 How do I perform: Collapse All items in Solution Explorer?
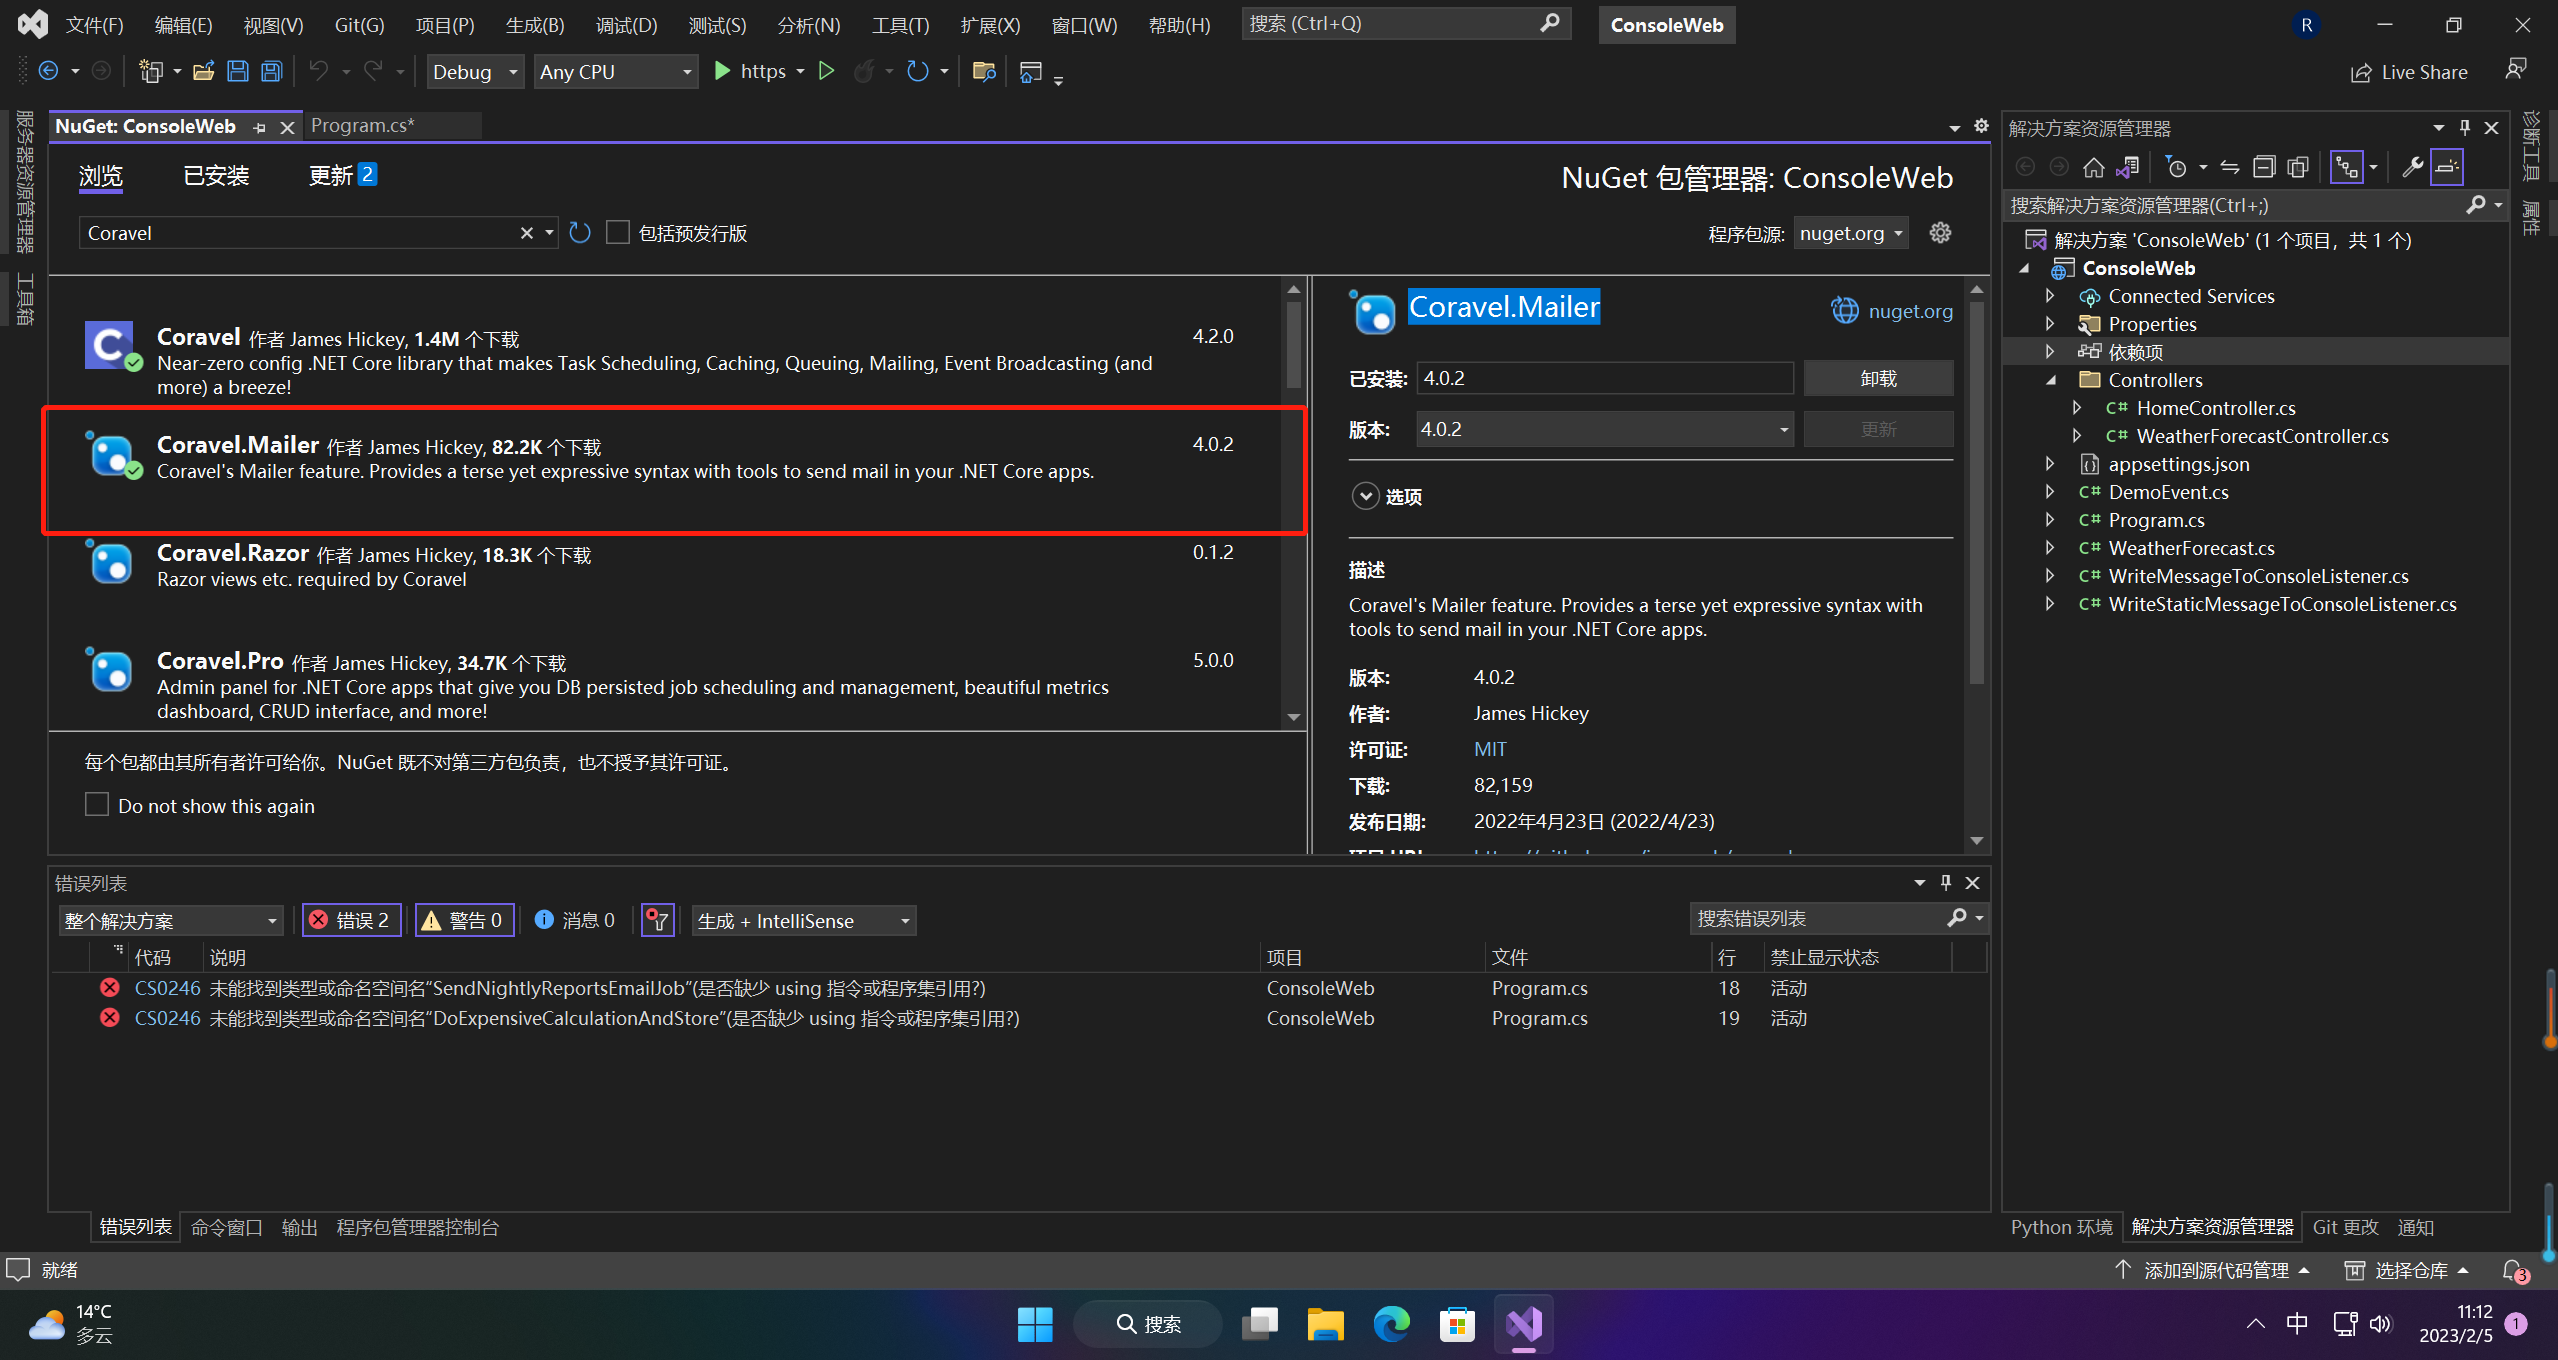point(2265,166)
